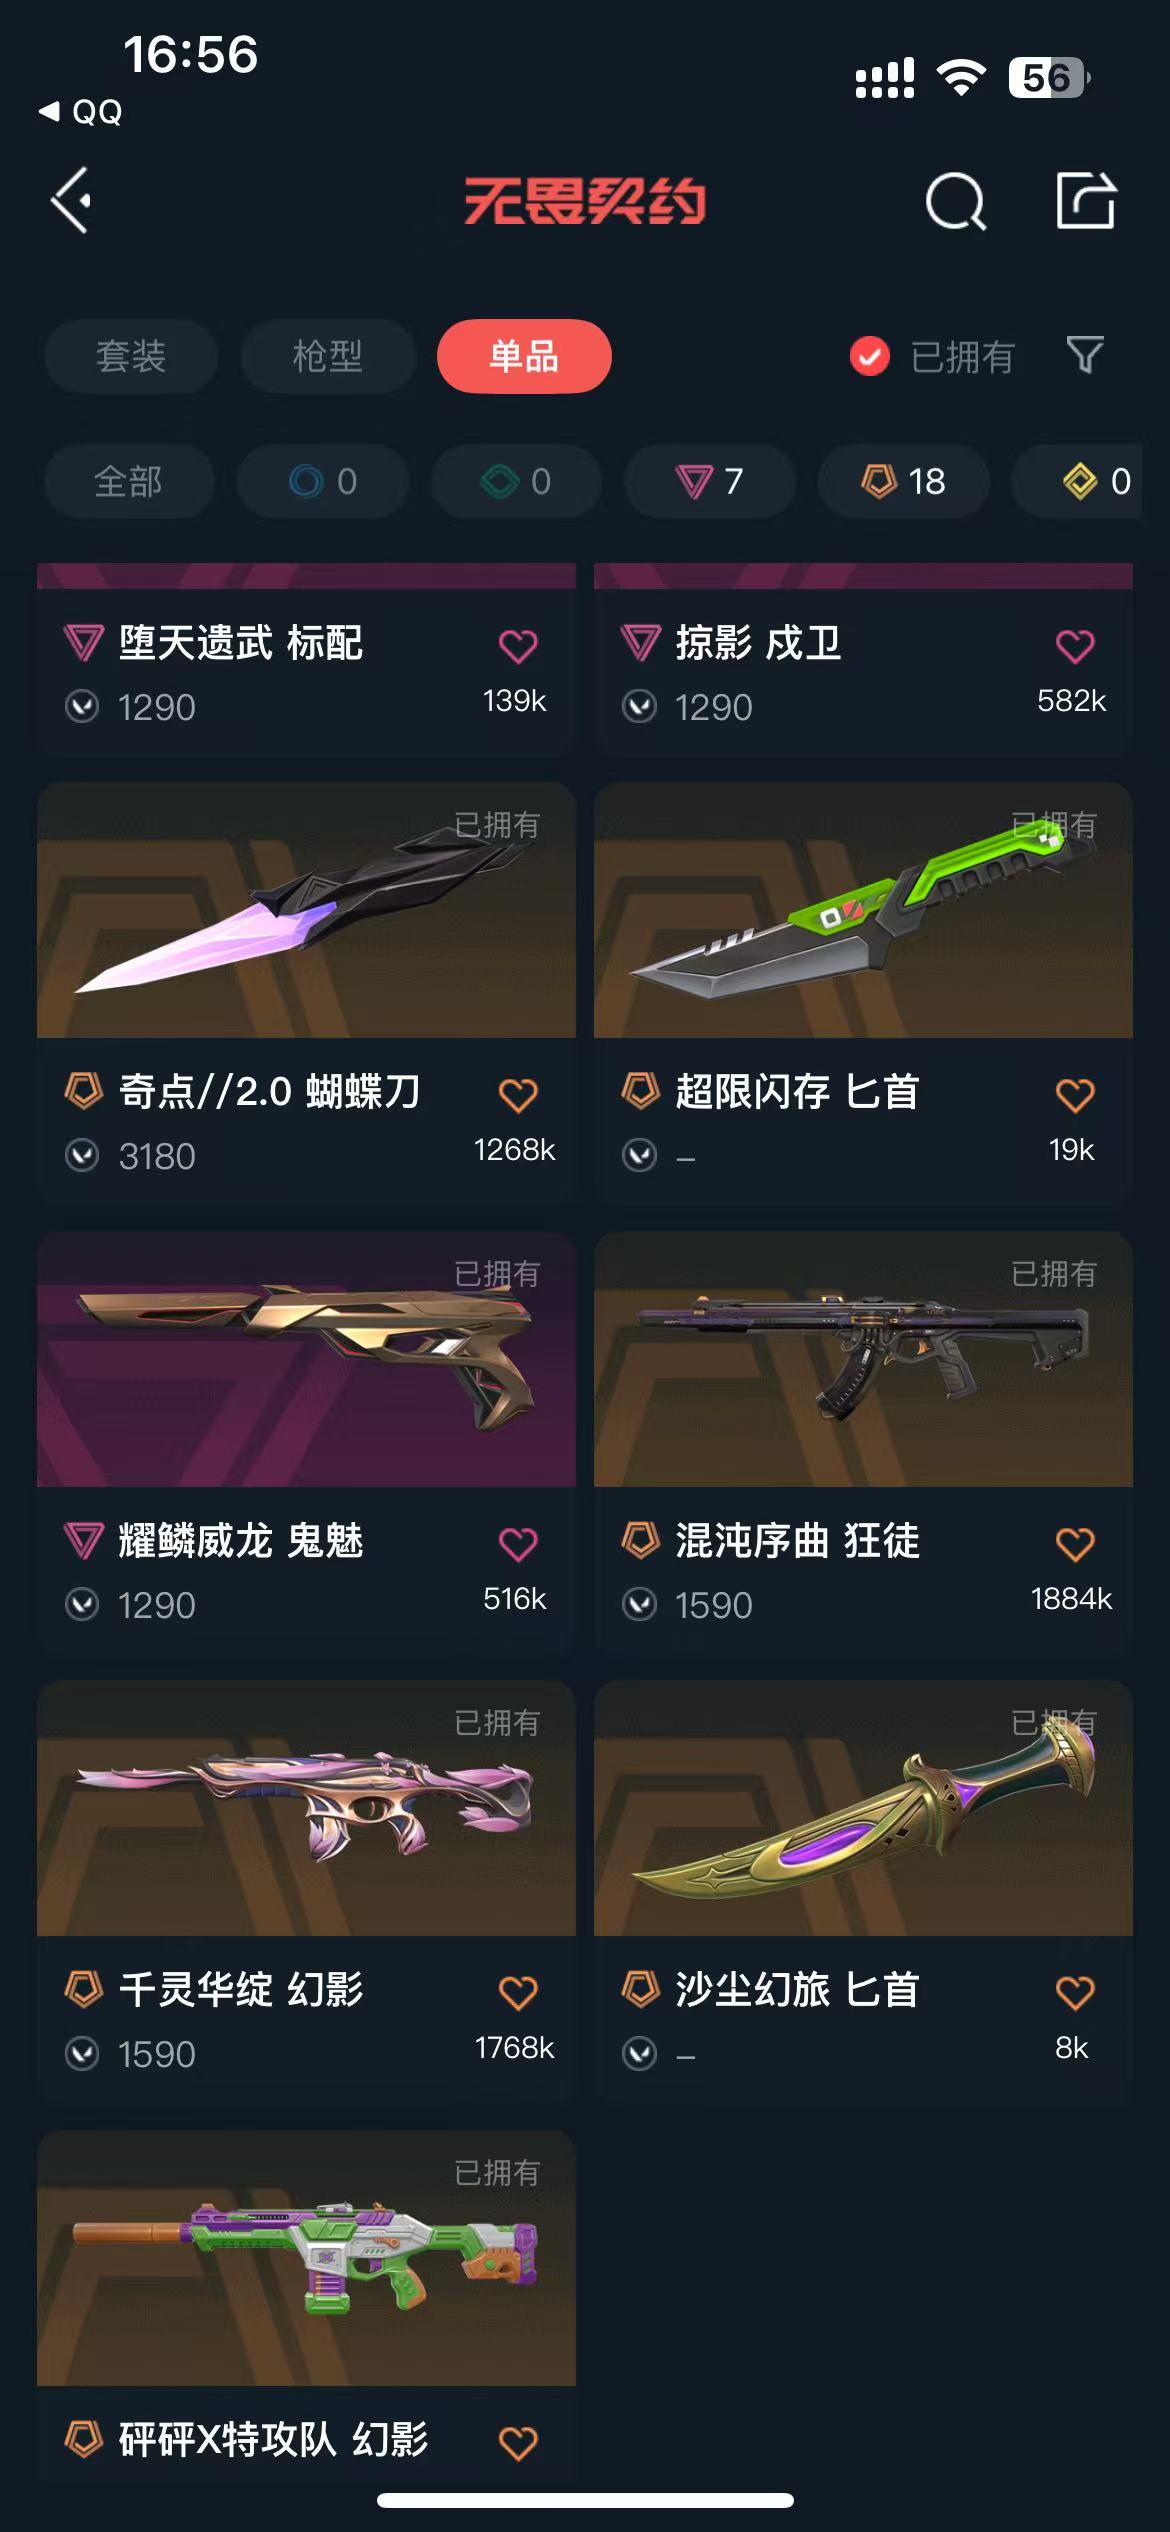
Task: Filter by pink tier showing 7
Action: 710,481
